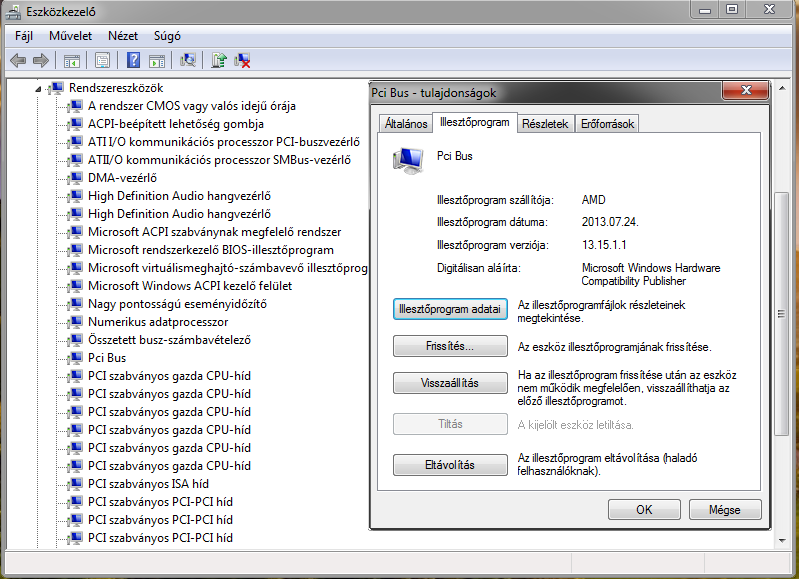The image size is (799, 579).
Task: Click the Visszaállítás button
Action: [x=450, y=383]
